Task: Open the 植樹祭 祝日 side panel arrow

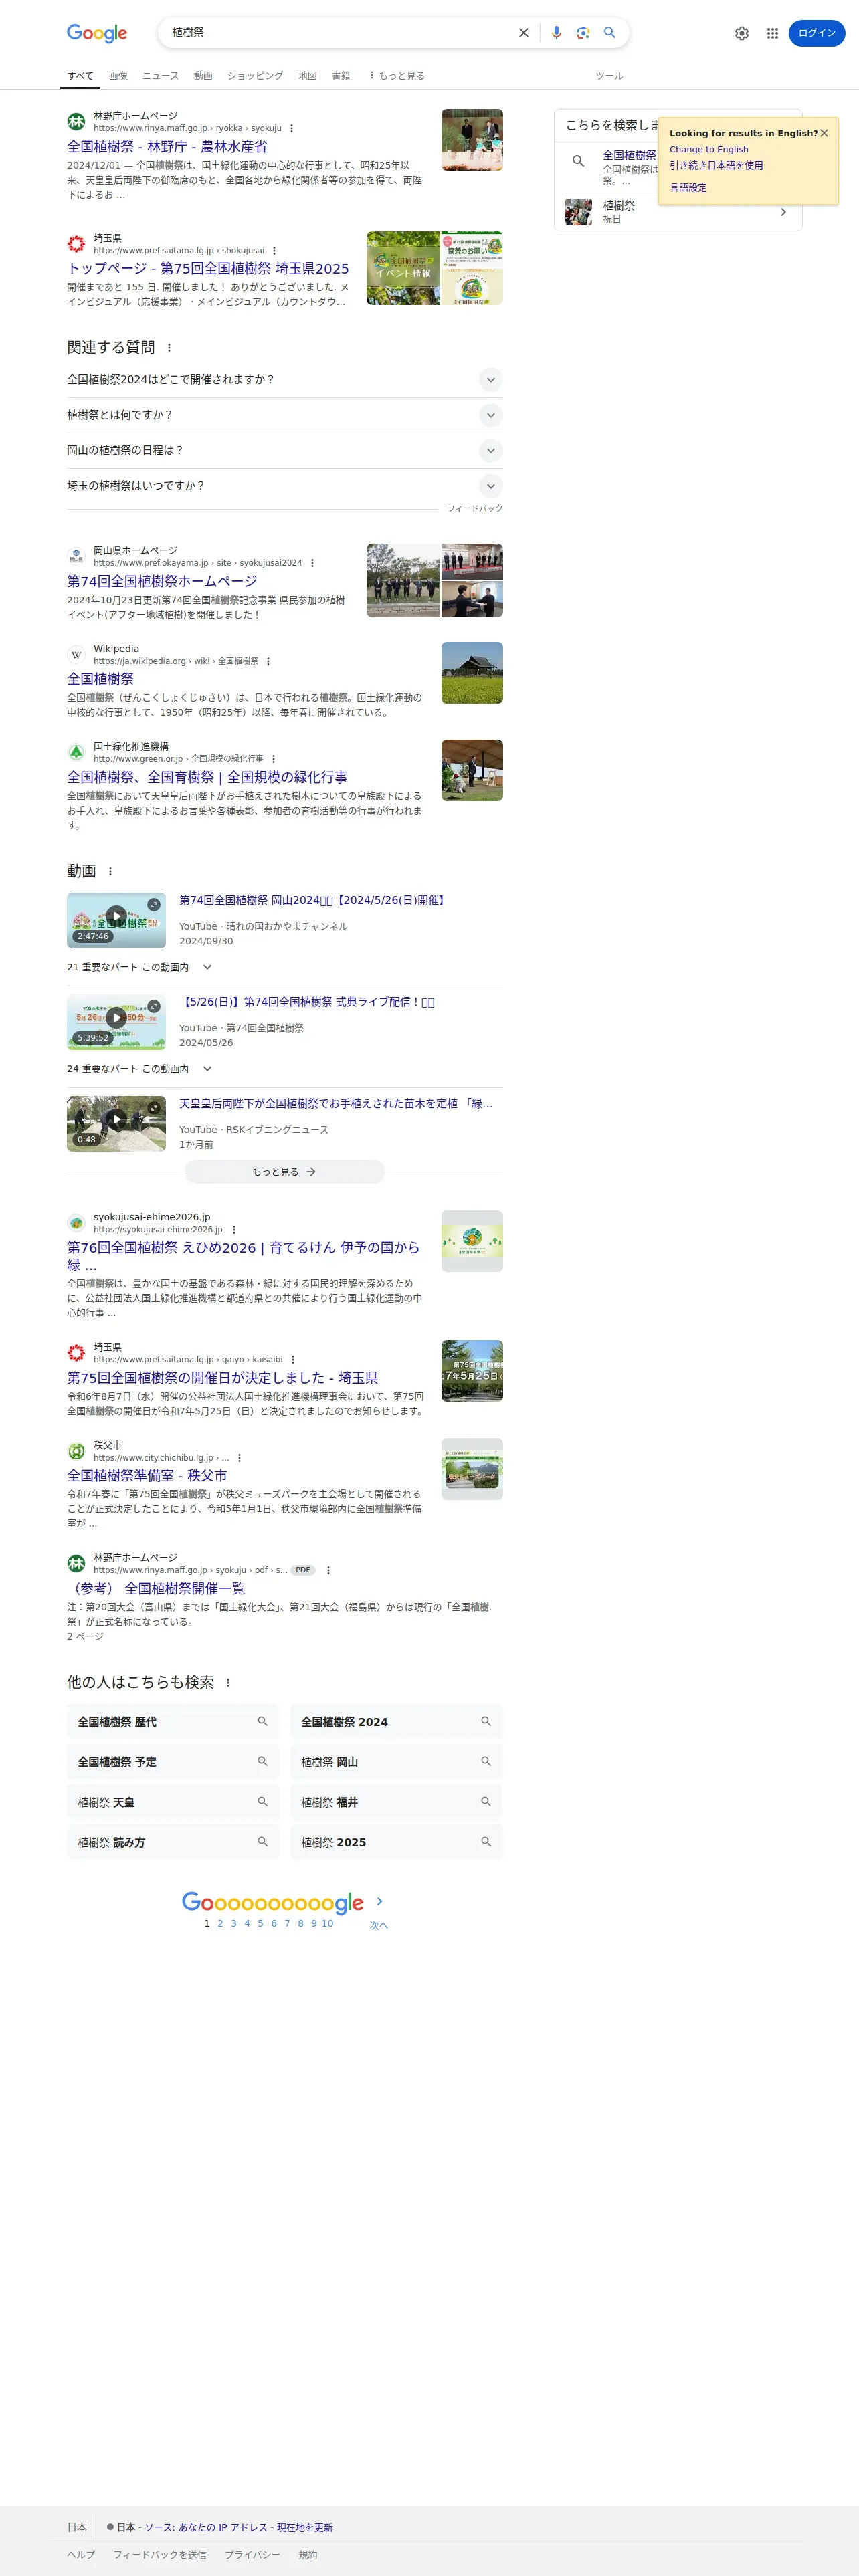Action: click(x=783, y=212)
